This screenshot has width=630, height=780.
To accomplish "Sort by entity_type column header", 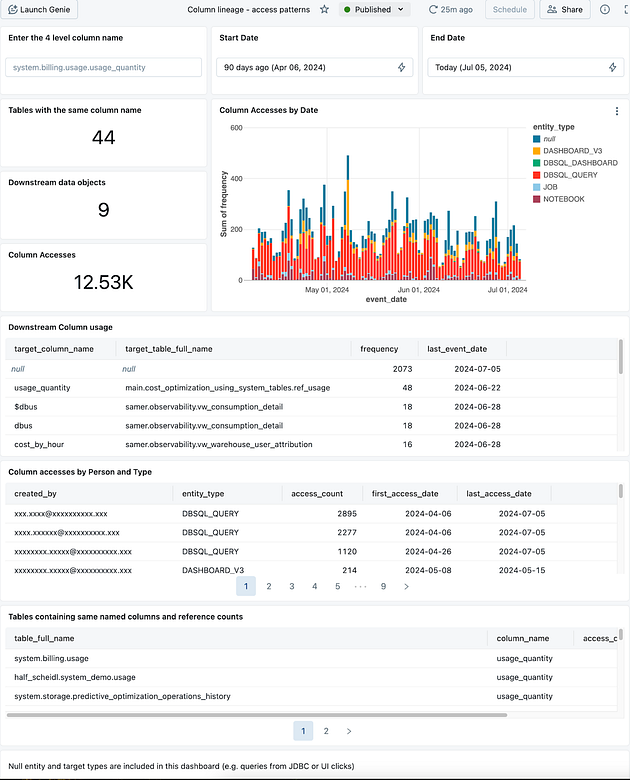I will pos(203,493).
